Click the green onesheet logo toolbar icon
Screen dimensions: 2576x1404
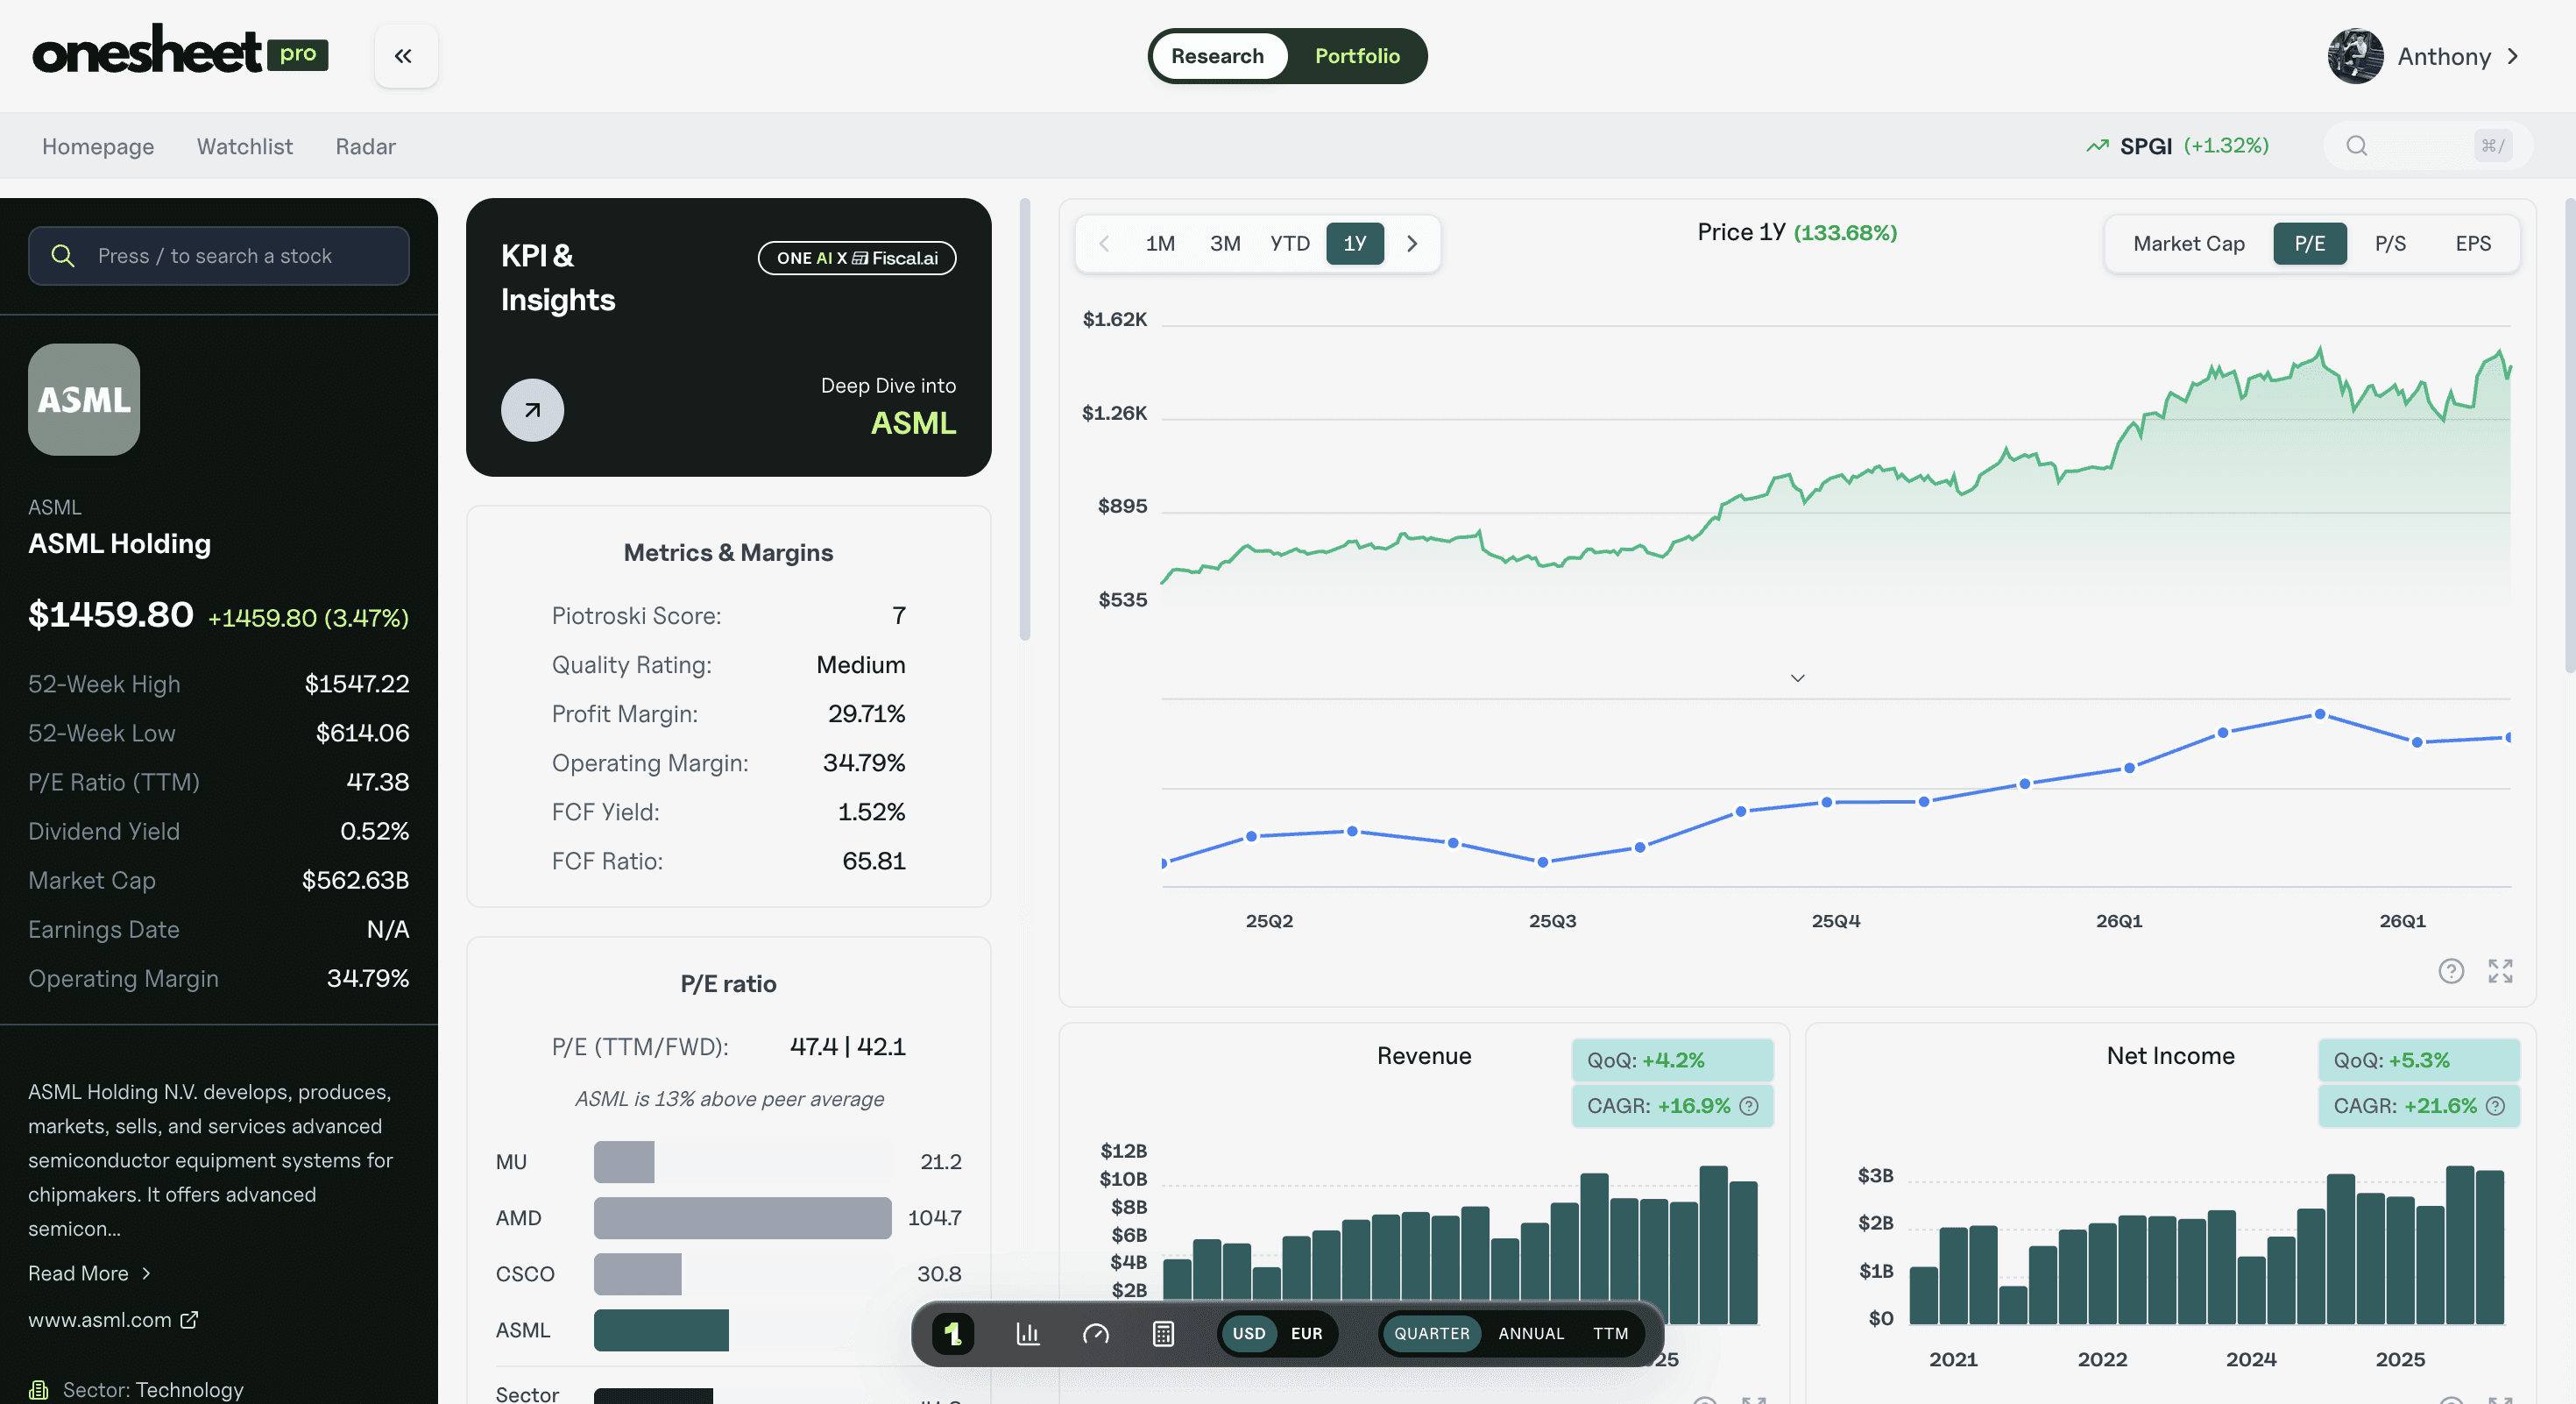click(x=953, y=1333)
